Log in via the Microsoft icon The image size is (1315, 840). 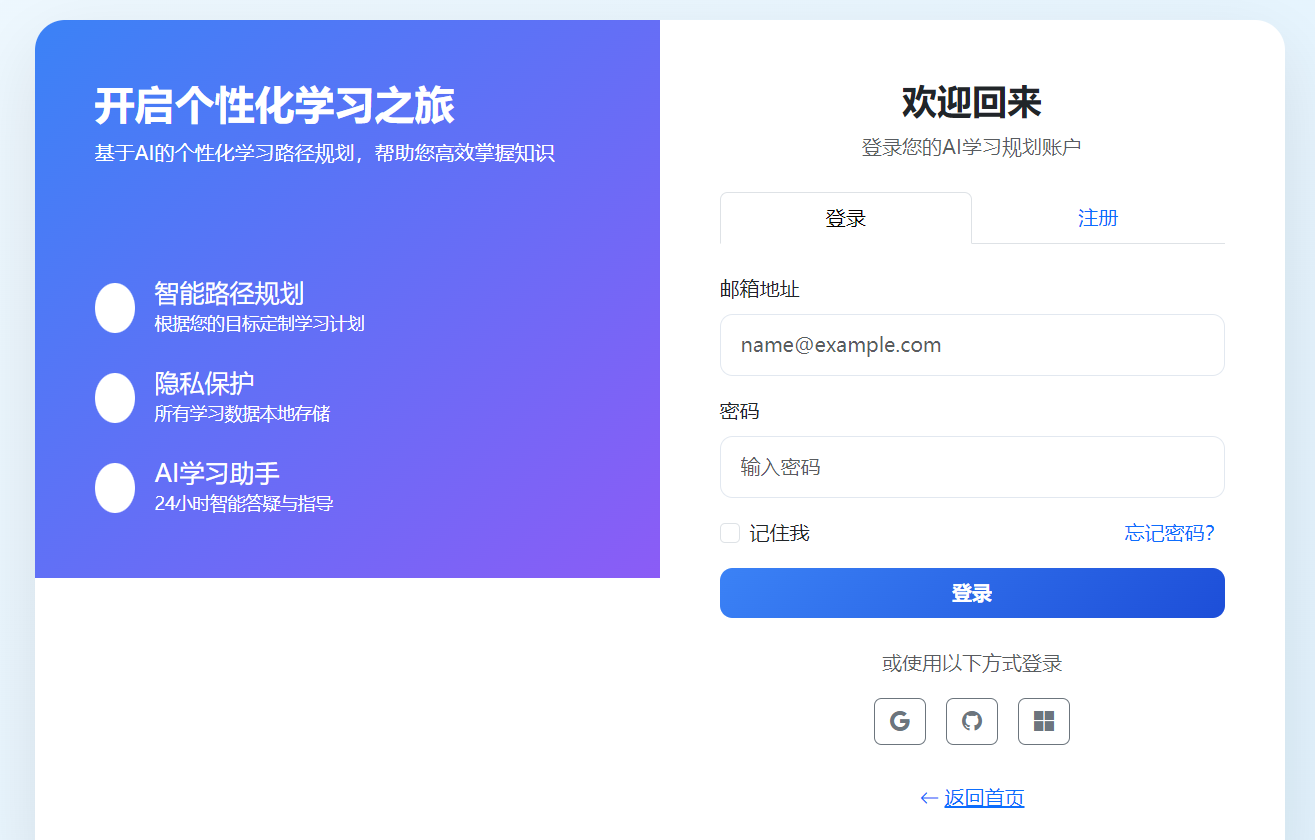click(1043, 721)
